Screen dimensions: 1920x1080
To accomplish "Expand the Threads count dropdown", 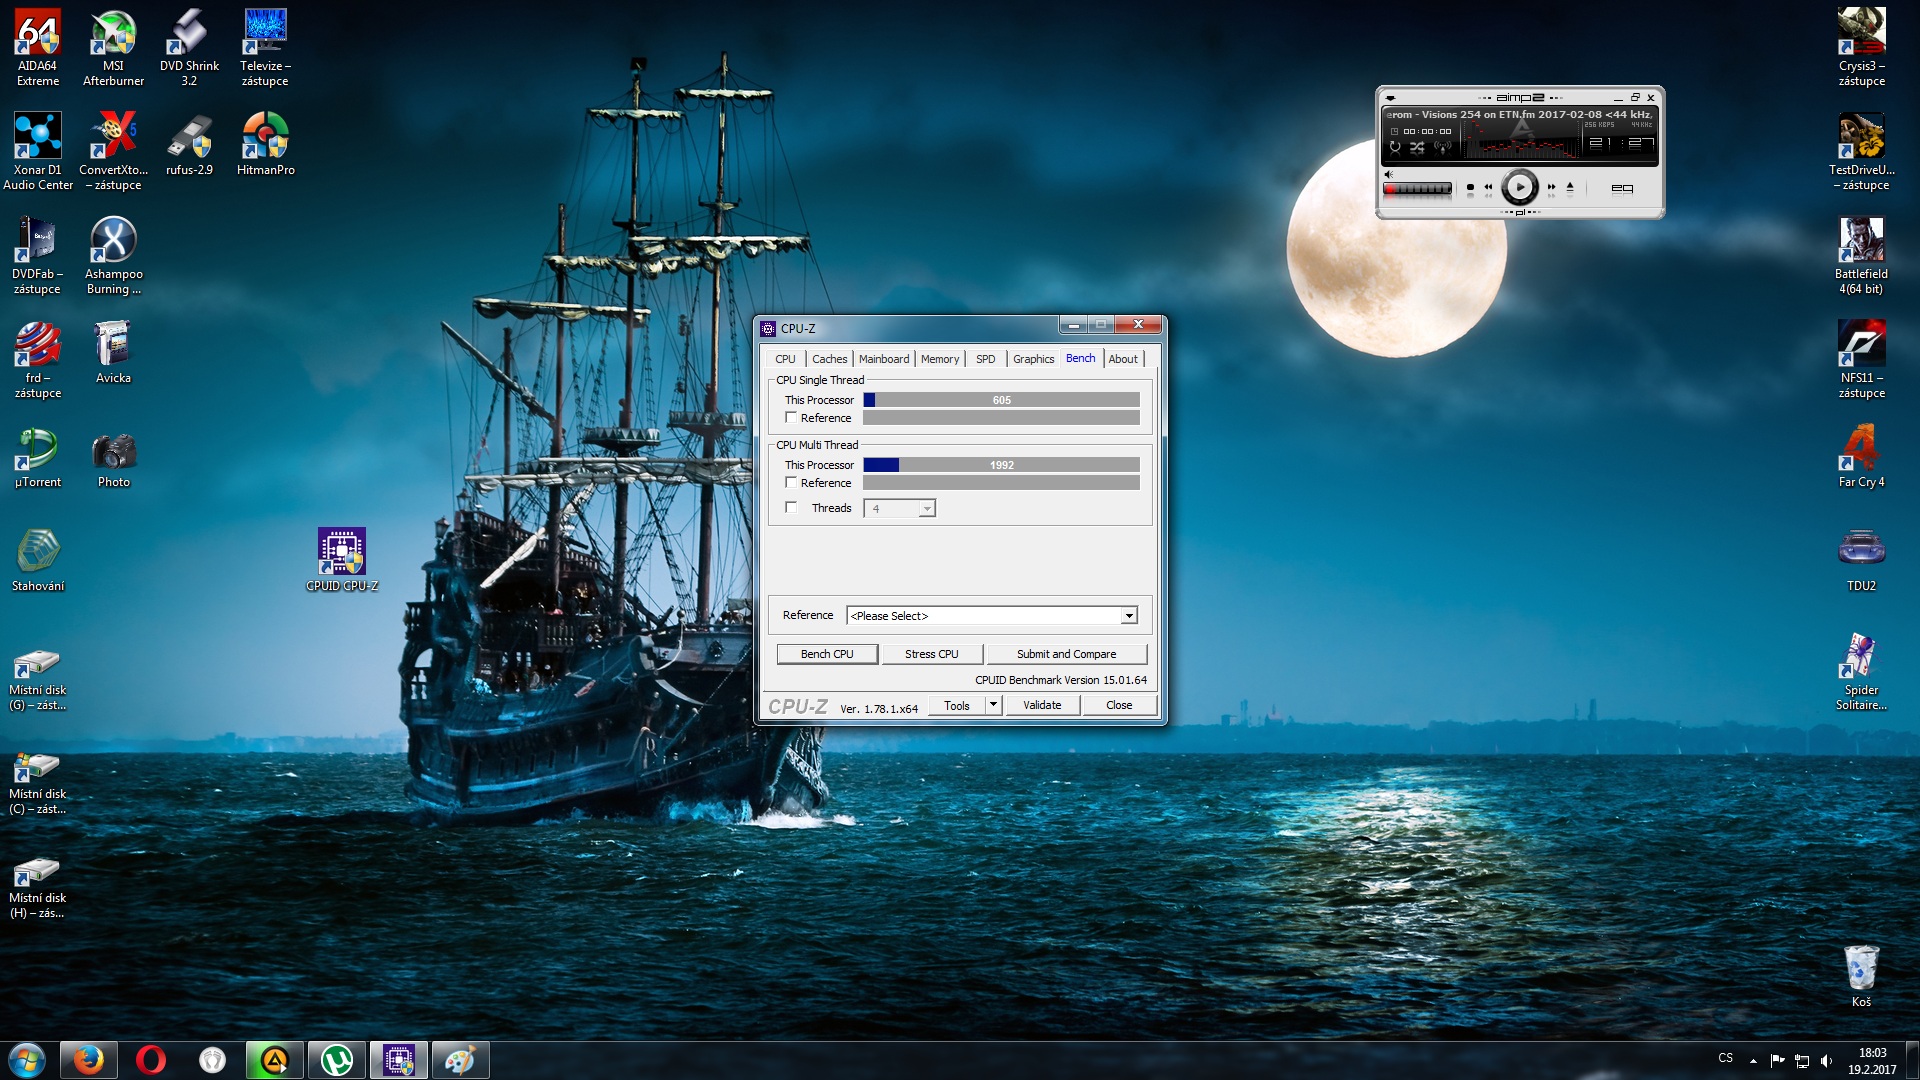I will [927, 509].
